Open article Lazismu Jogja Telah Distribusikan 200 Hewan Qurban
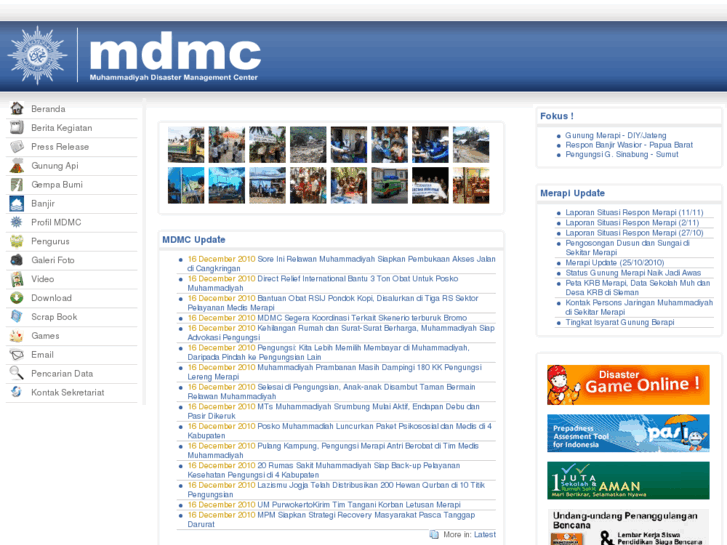This screenshot has width=727, height=545. tap(336, 490)
